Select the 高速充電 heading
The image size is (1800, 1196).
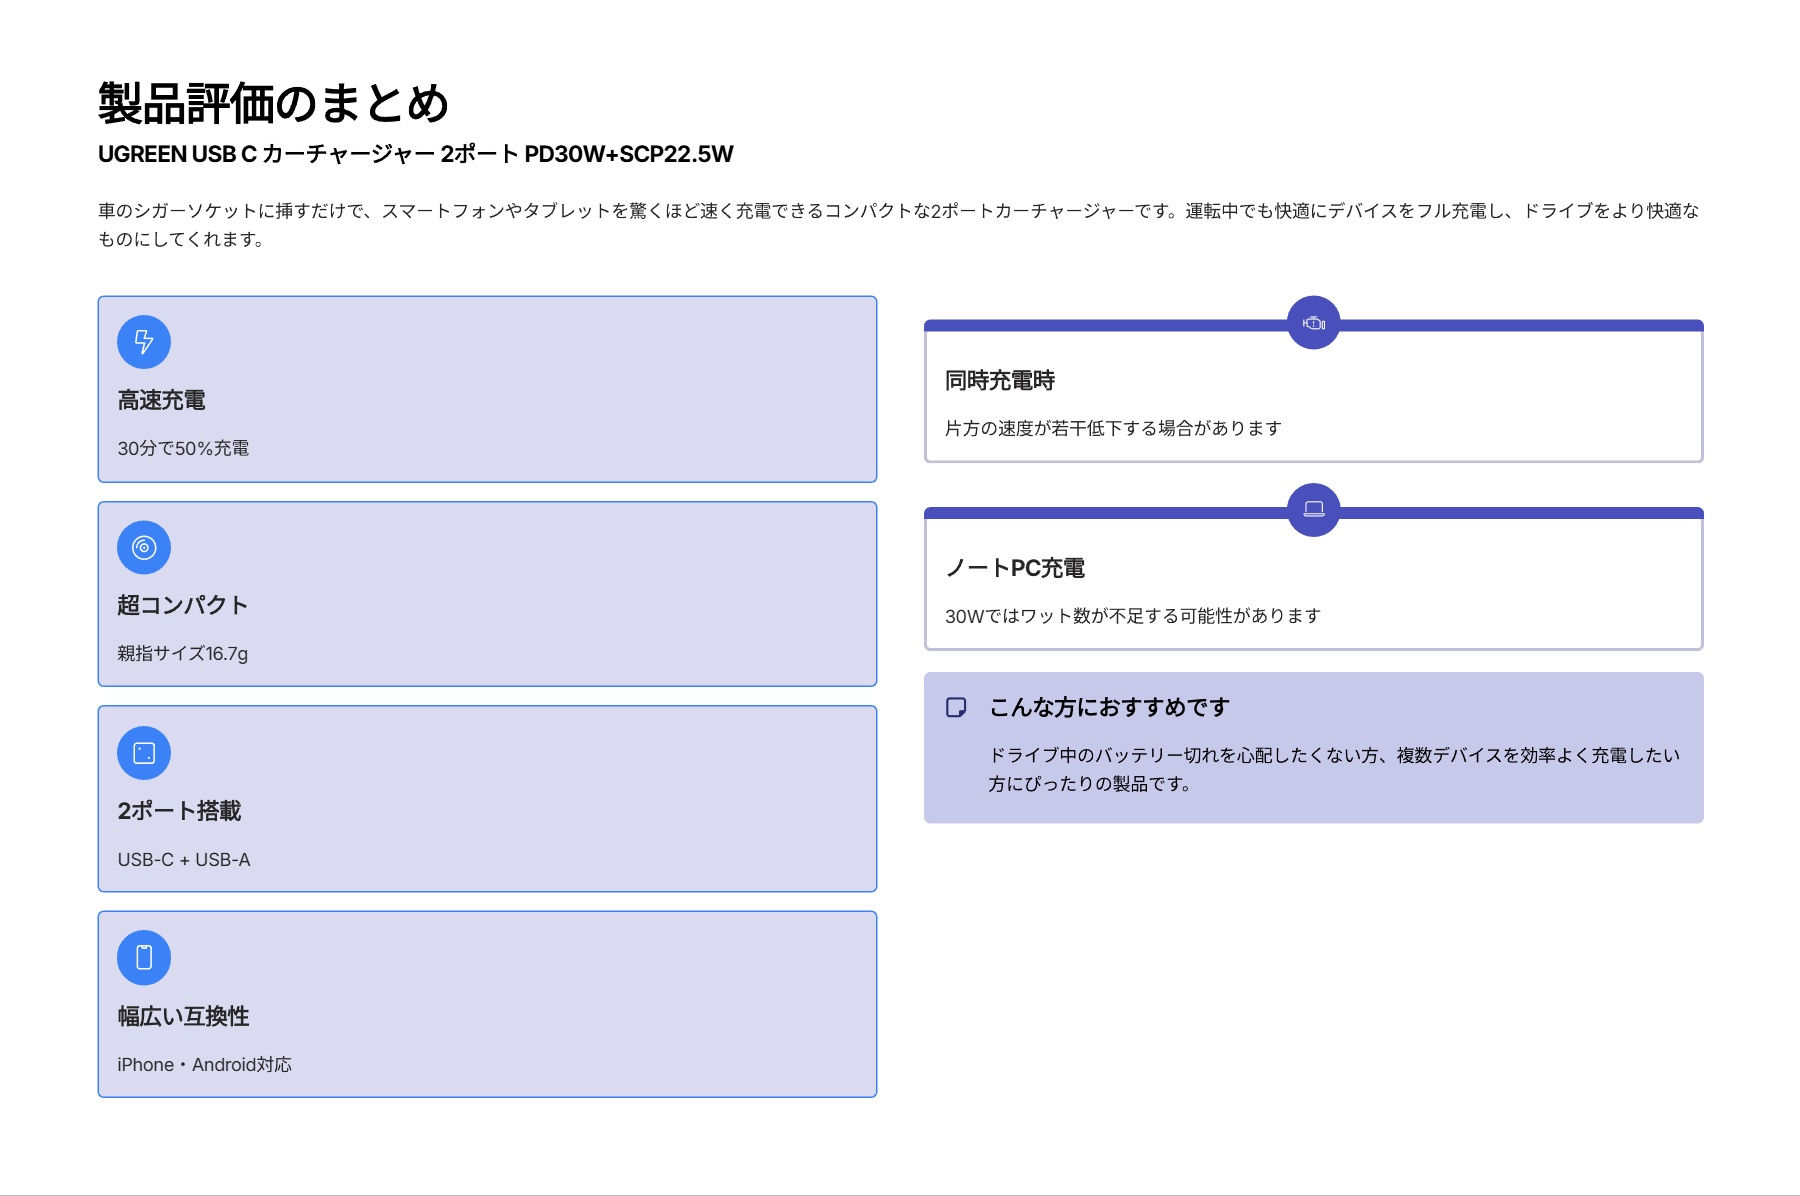pos(161,400)
